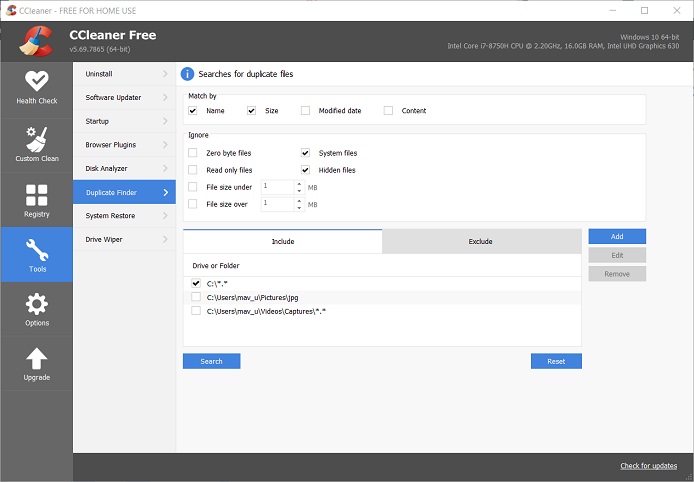This screenshot has width=694, height=482.
Task: Uncheck the C:\*.* include entry
Action: (x=196, y=283)
